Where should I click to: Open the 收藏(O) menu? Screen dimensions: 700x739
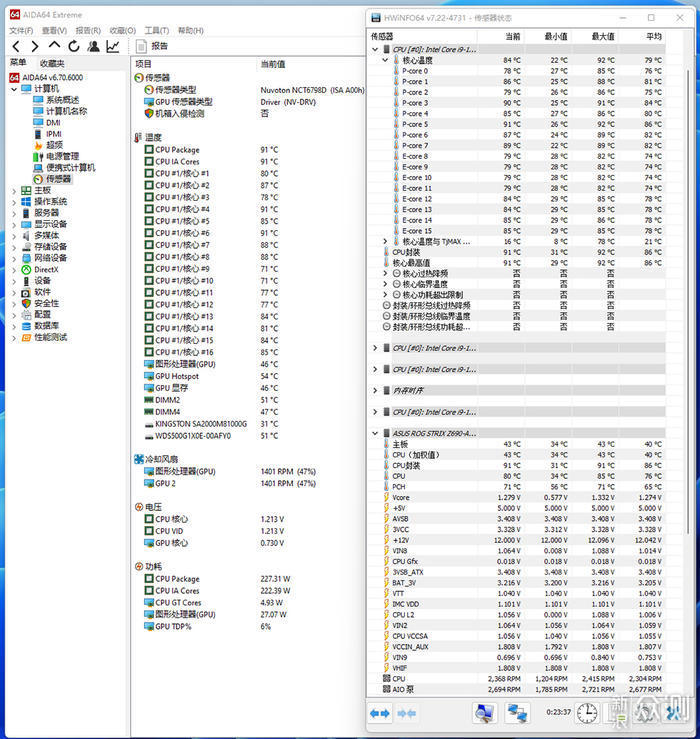(123, 31)
